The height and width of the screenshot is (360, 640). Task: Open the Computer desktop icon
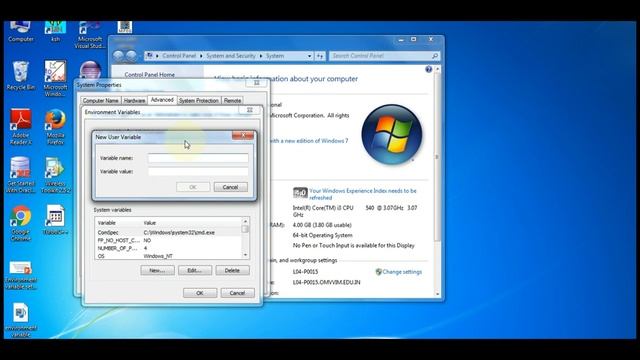pyautogui.click(x=20, y=31)
